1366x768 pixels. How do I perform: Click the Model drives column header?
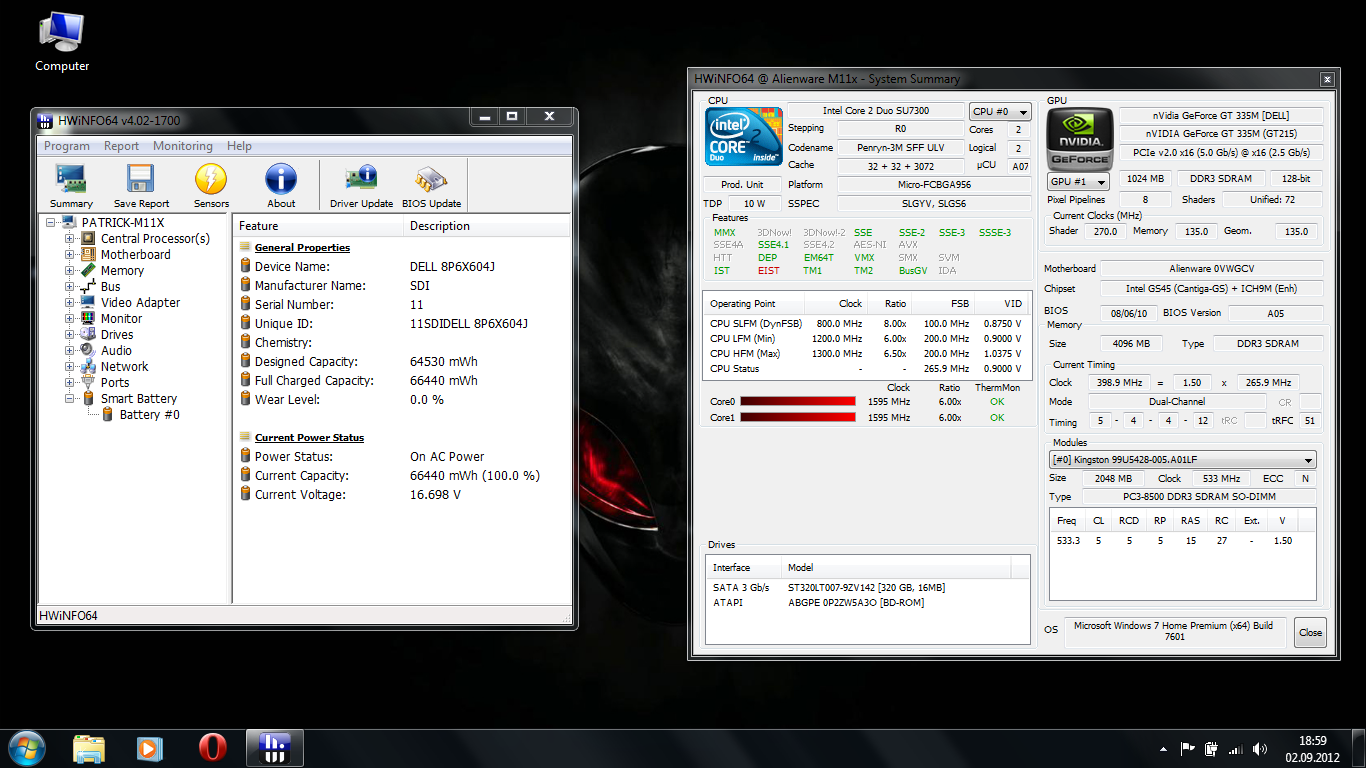click(897, 567)
